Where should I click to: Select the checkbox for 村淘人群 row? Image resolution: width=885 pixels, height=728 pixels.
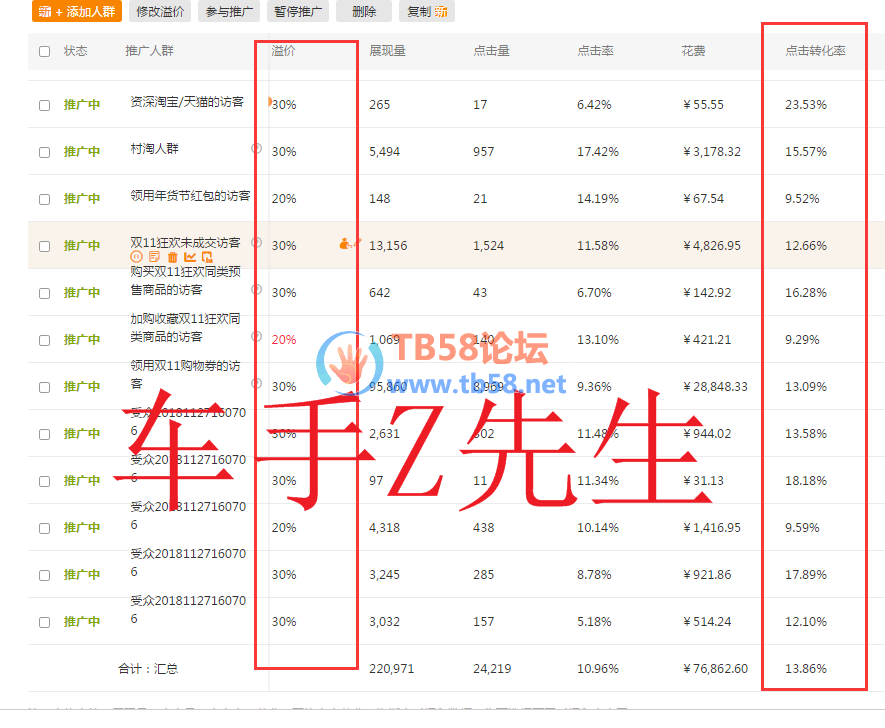(44, 152)
